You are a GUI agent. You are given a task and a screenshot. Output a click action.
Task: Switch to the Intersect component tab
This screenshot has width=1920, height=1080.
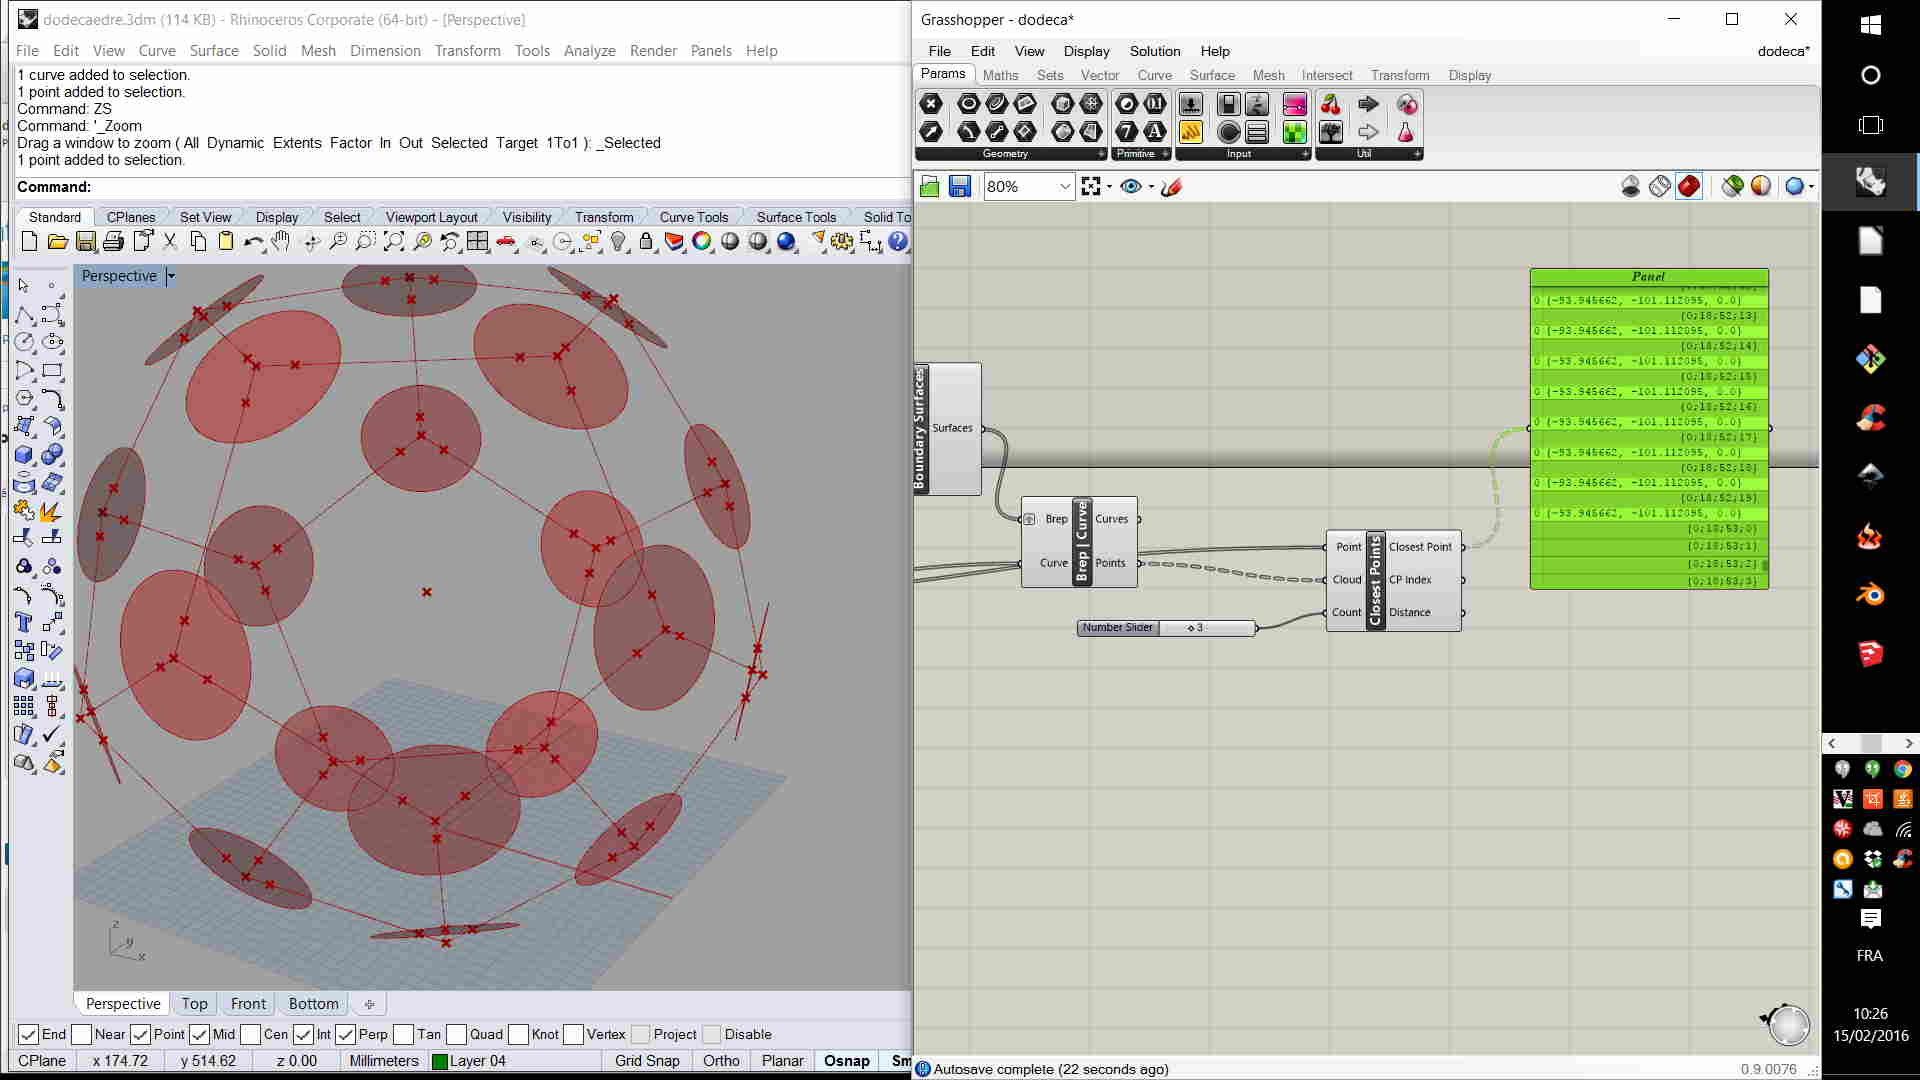click(1326, 75)
